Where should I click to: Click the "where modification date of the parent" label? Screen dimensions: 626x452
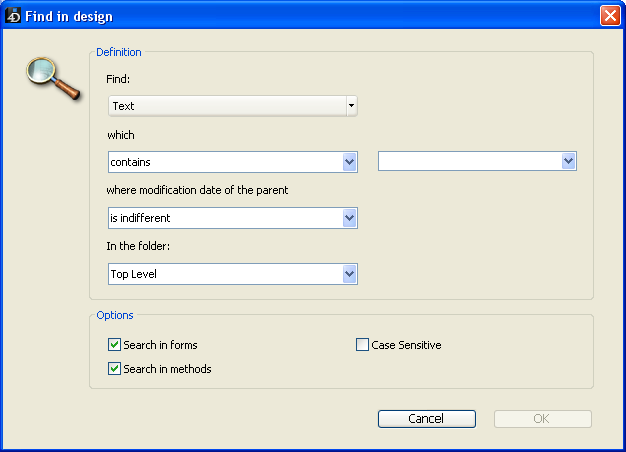(x=198, y=190)
